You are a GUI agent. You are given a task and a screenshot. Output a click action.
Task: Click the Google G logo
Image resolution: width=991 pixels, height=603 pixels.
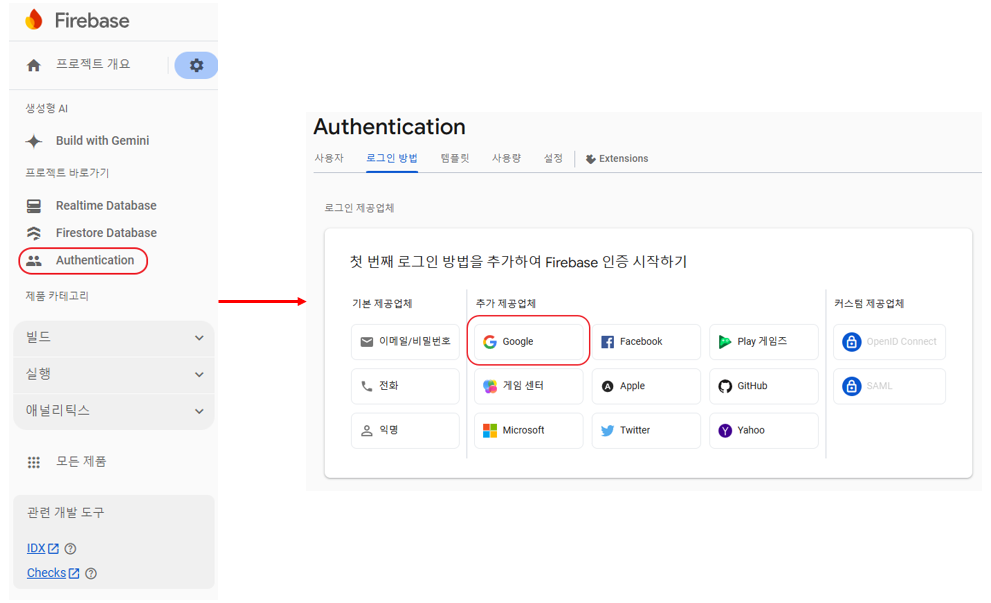click(490, 342)
